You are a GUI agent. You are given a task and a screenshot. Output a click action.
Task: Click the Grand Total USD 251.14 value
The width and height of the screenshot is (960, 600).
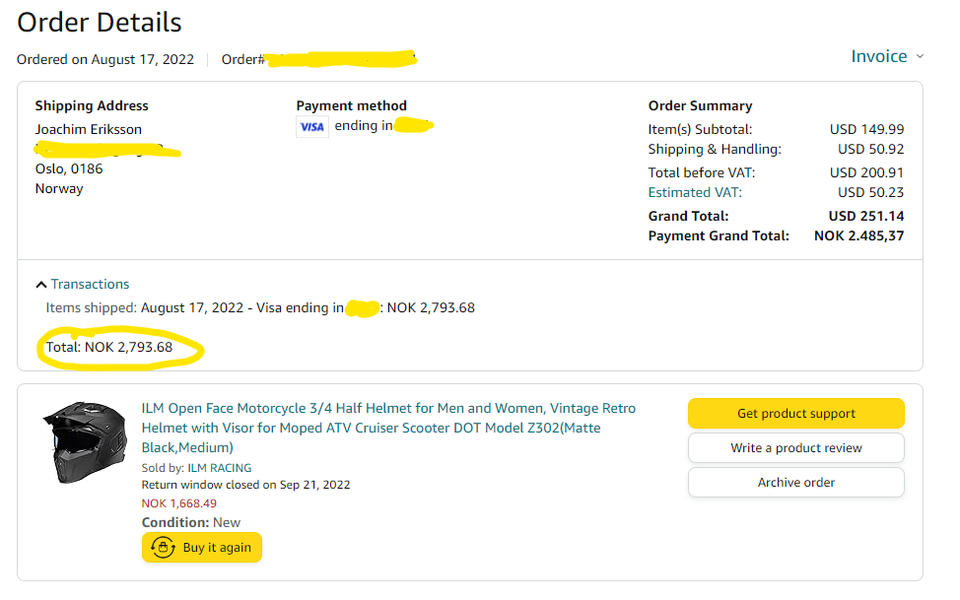pos(866,216)
